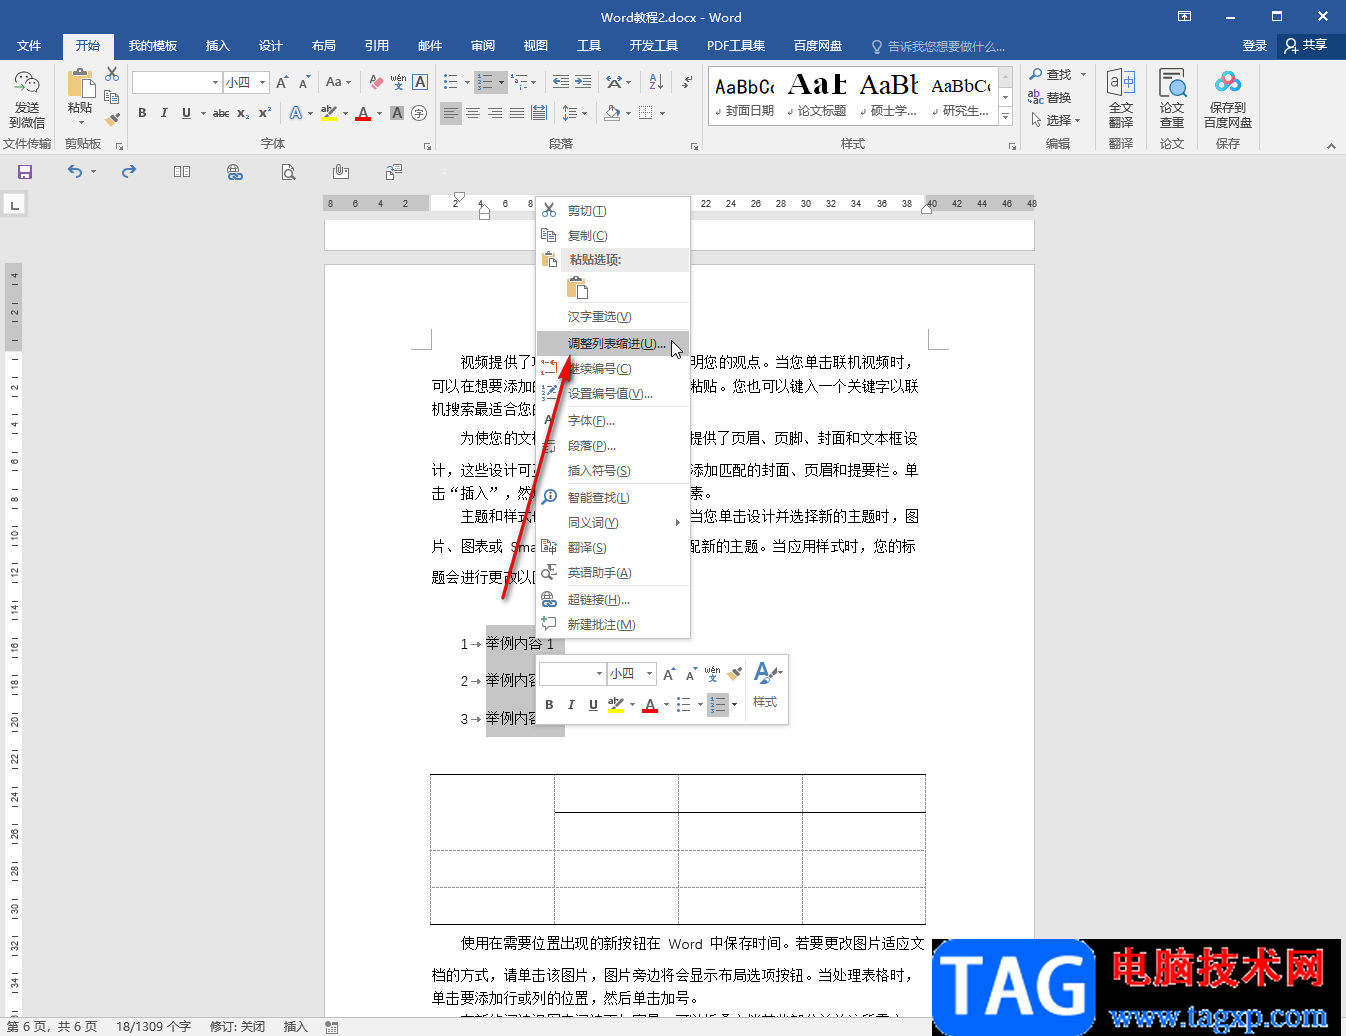Click the Paper Check (论文查重) icon

[x=1172, y=83]
